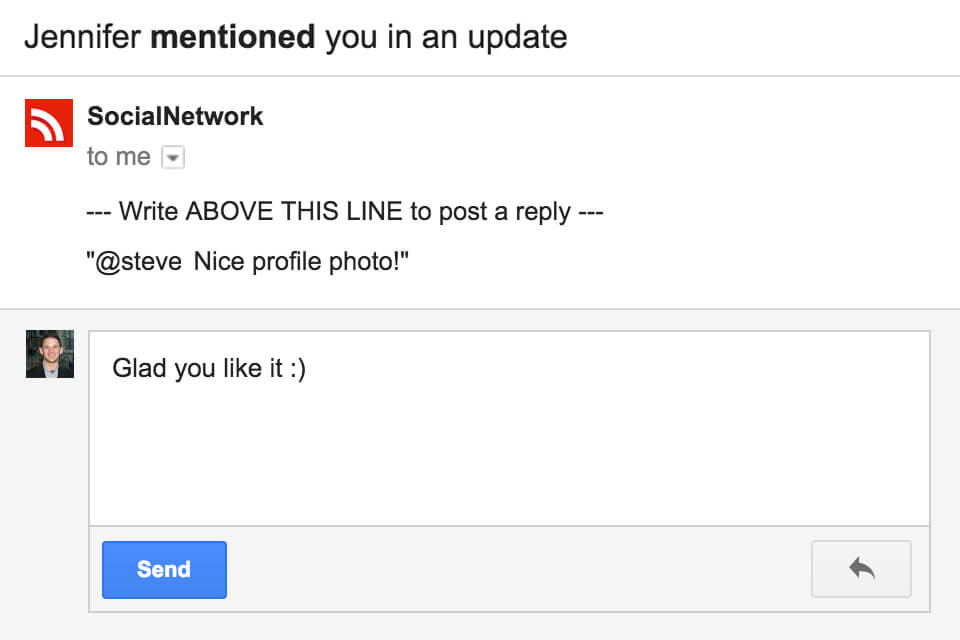The width and height of the screenshot is (960, 640).
Task: Click "Nice profile photo!" in the quoted message
Action: point(303,262)
